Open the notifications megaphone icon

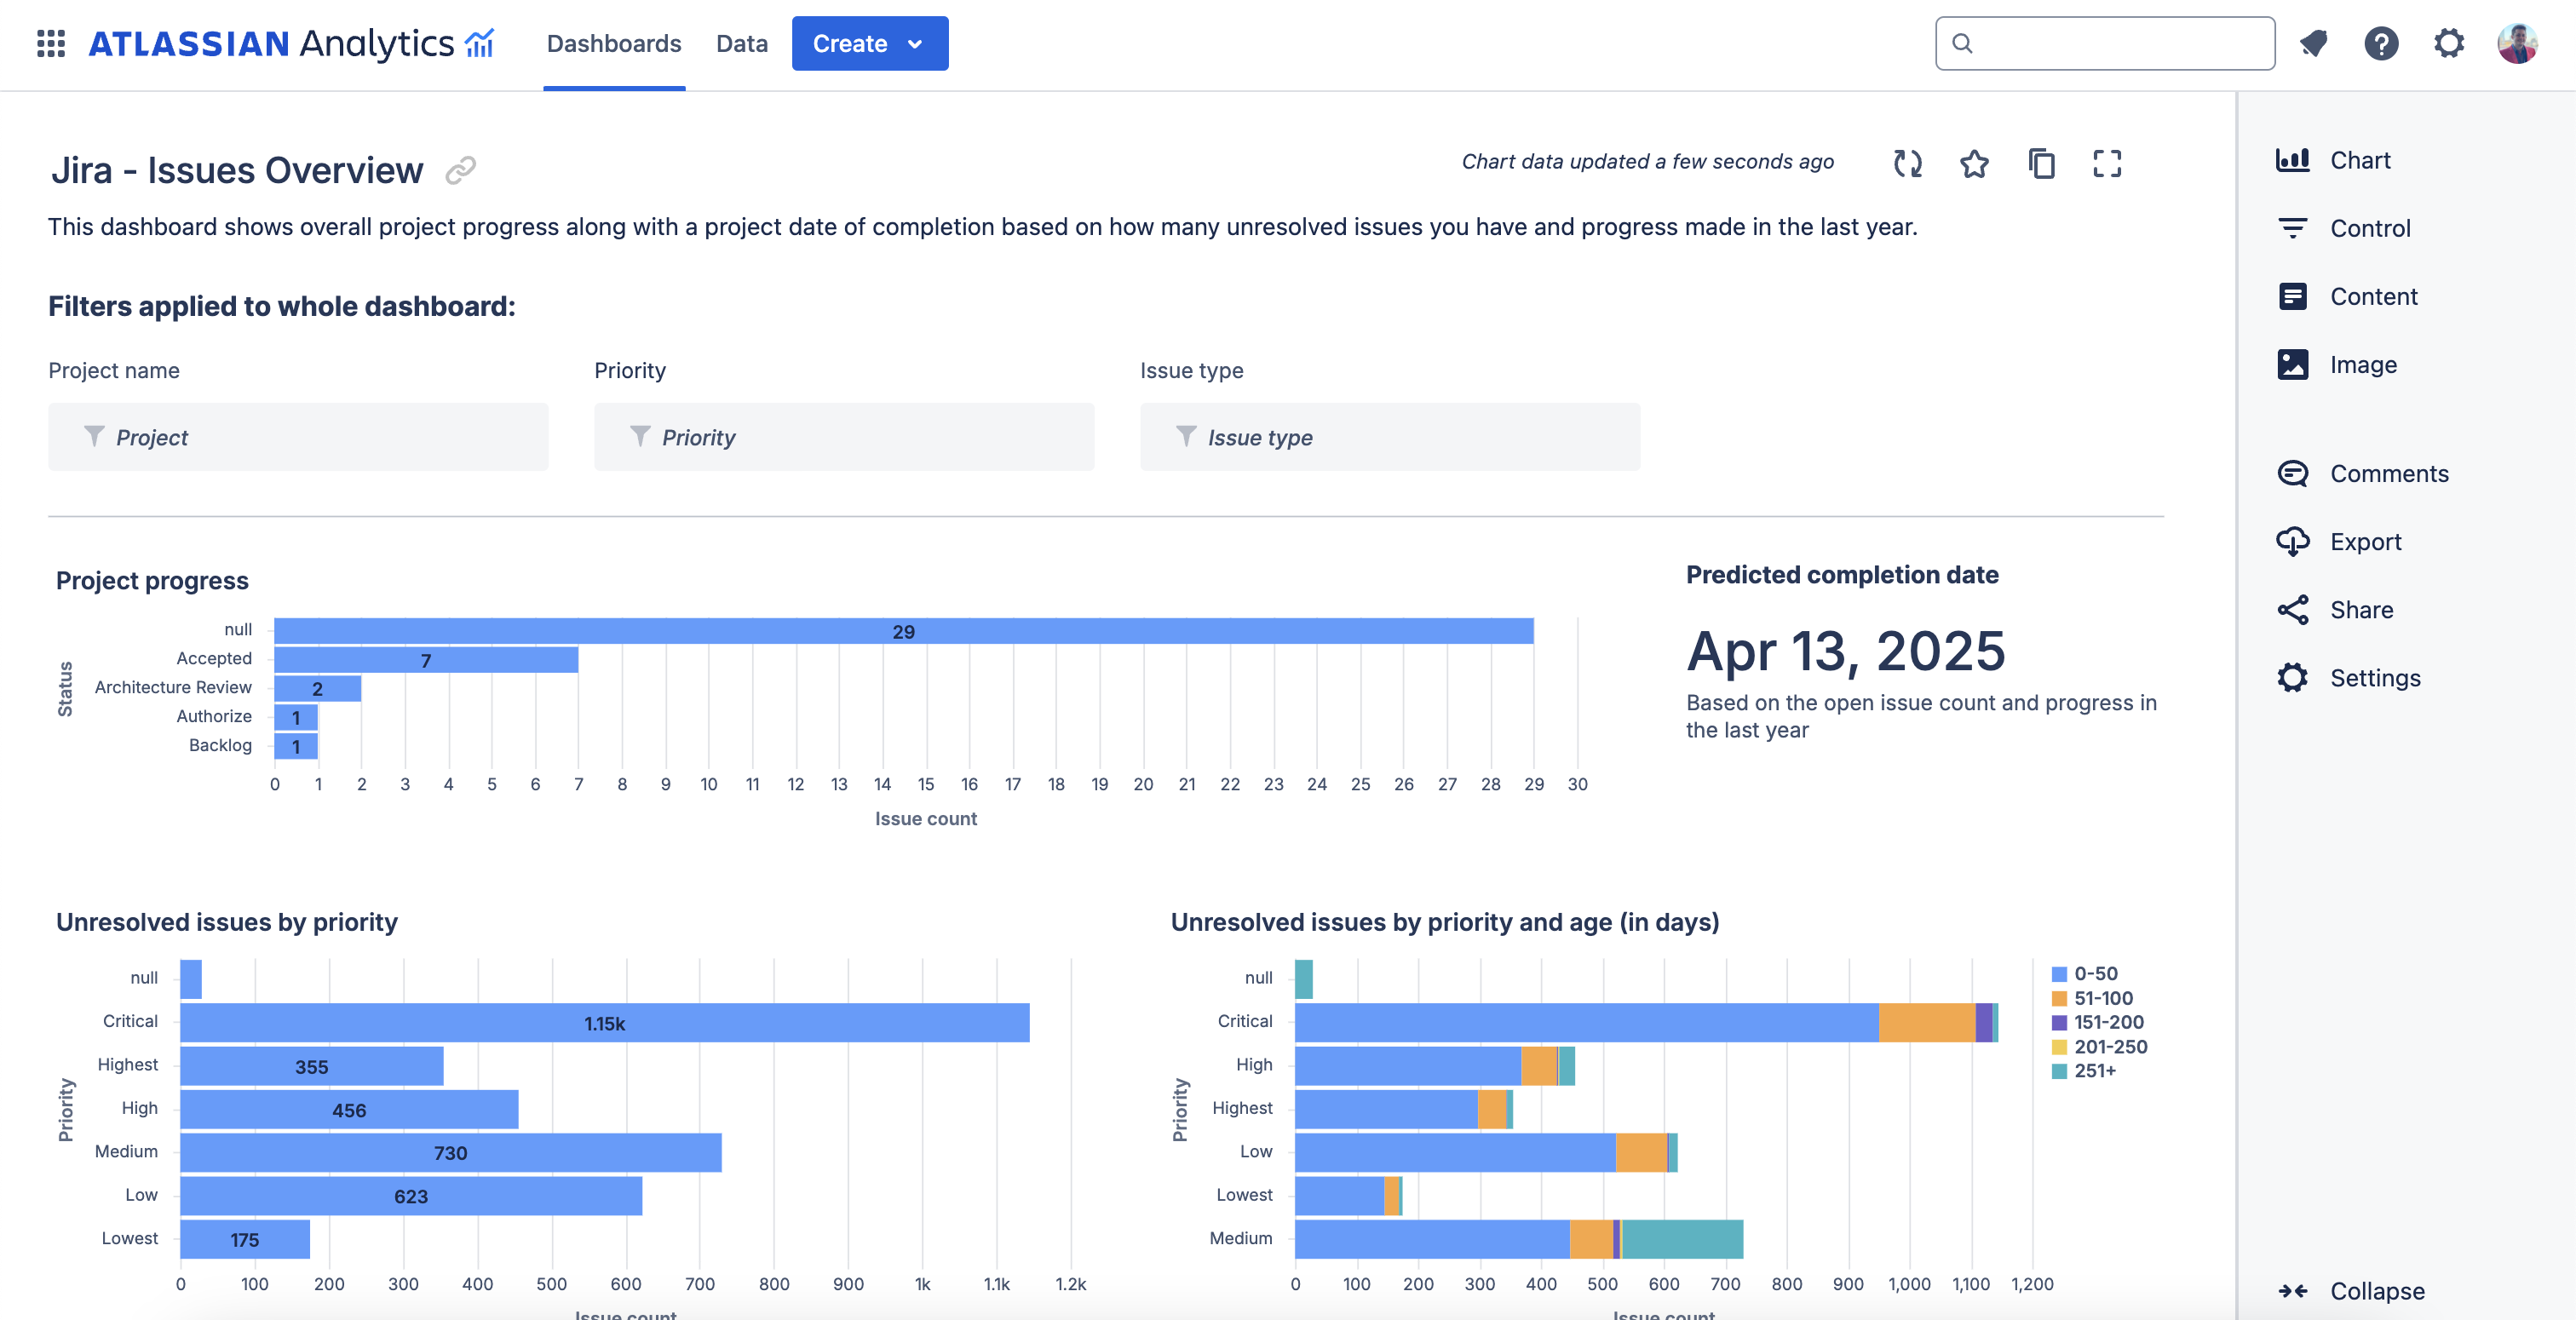[x=2314, y=43]
